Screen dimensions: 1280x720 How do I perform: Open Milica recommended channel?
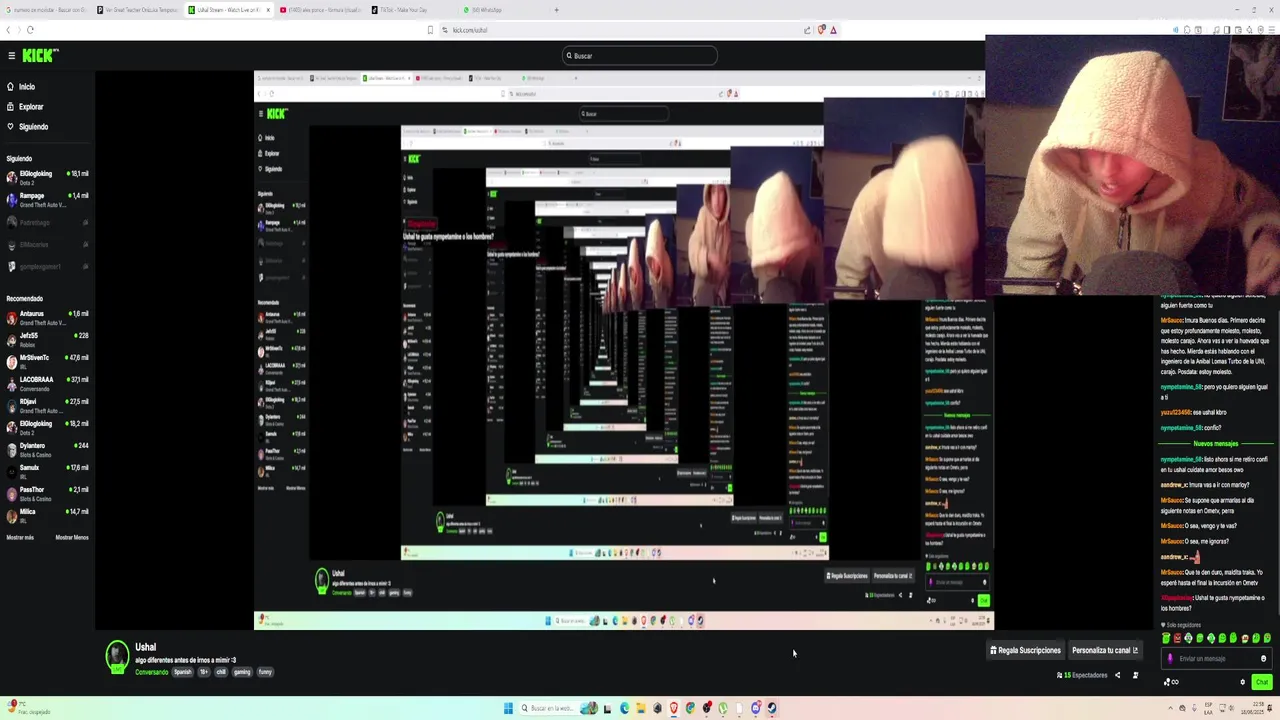point(47,515)
